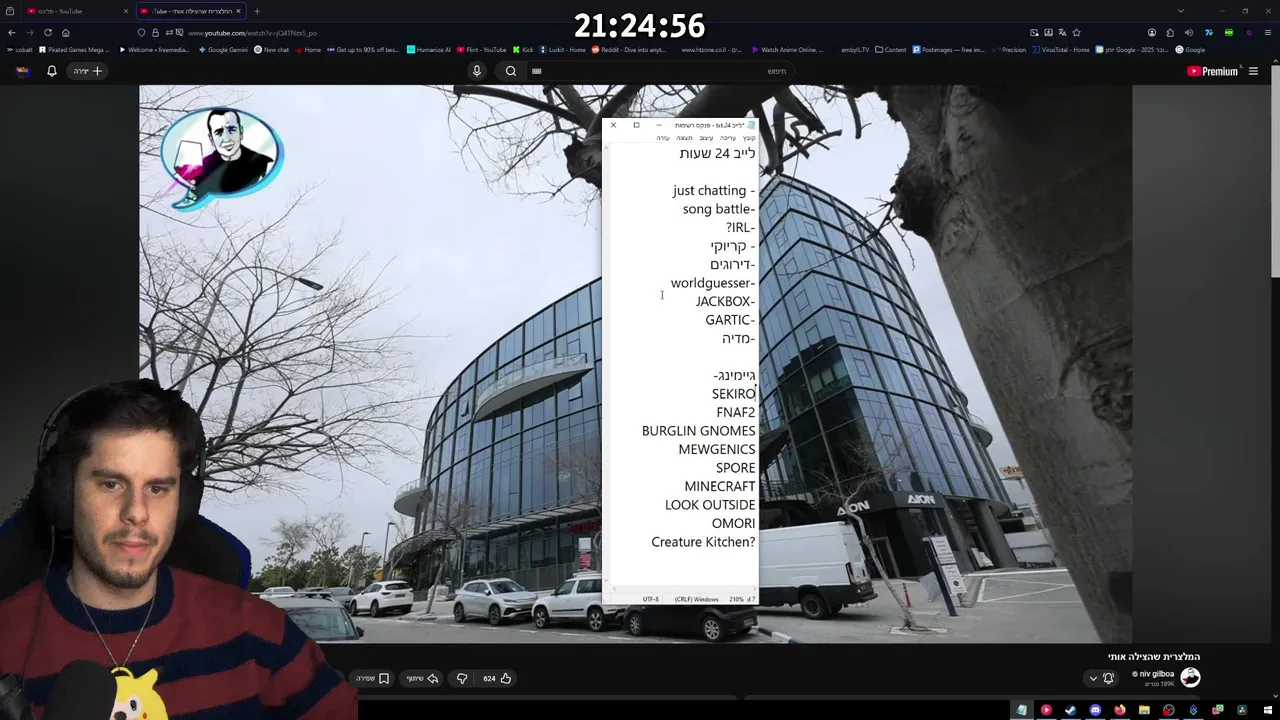Like the video showing 624 likes
The height and width of the screenshot is (720, 1280).
click(497, 678)
